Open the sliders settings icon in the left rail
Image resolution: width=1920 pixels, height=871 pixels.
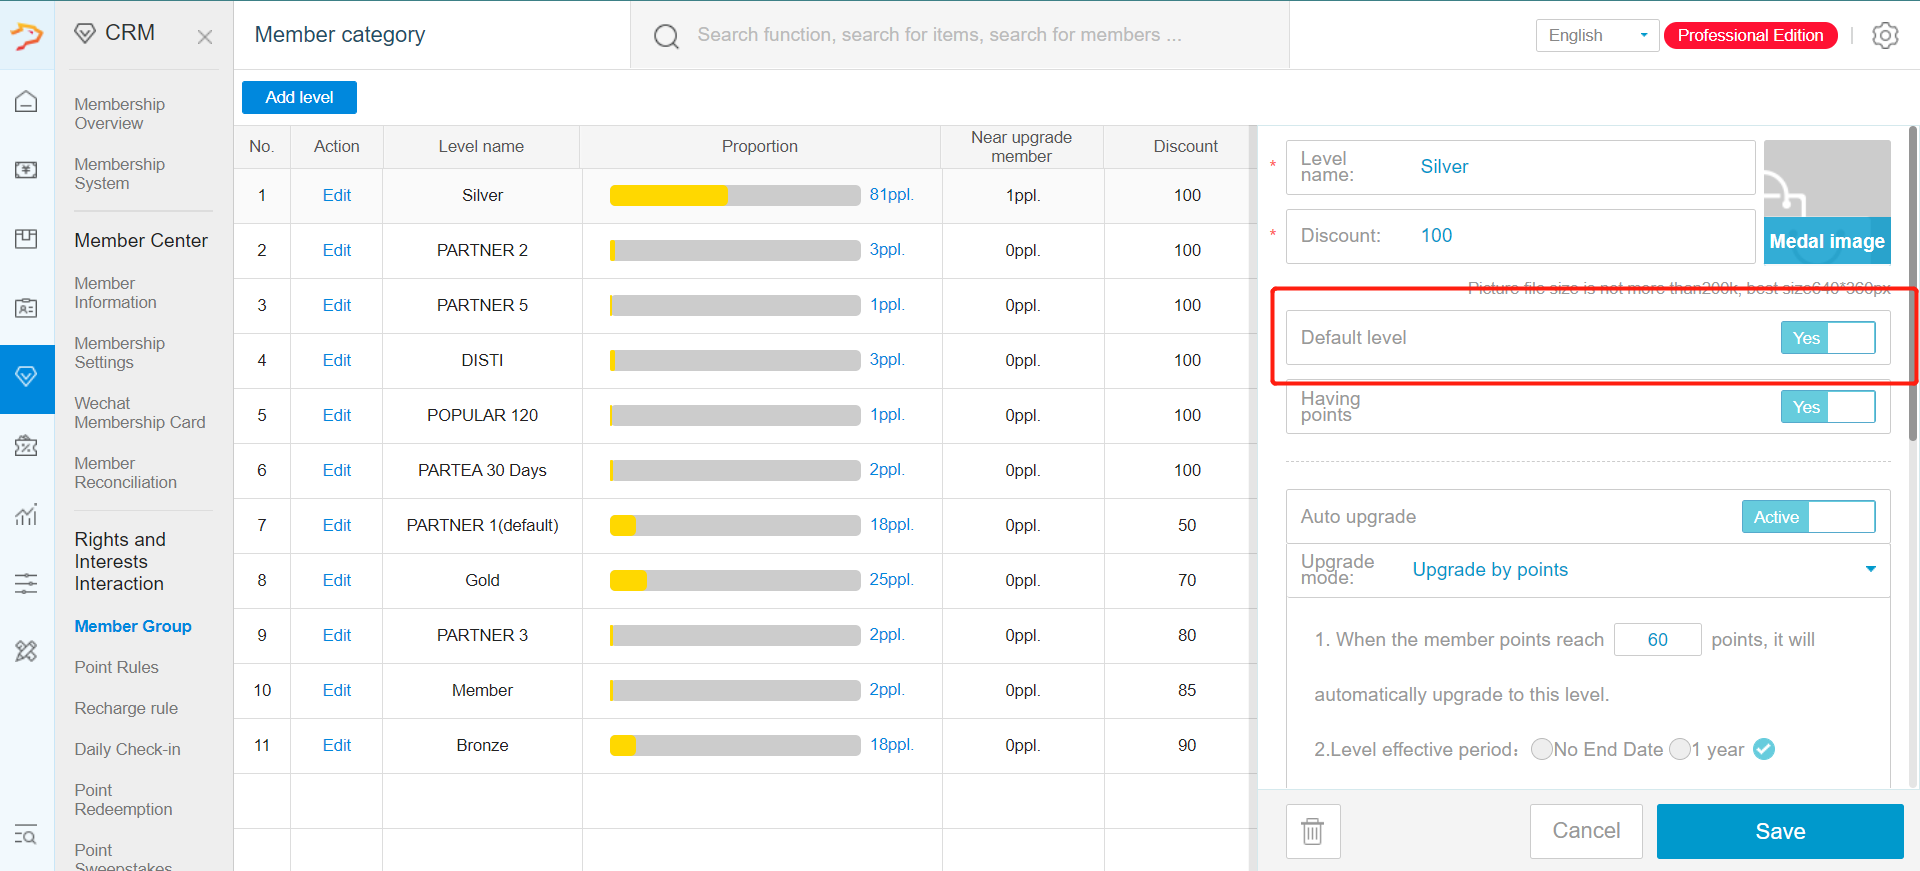coord(26,583)
